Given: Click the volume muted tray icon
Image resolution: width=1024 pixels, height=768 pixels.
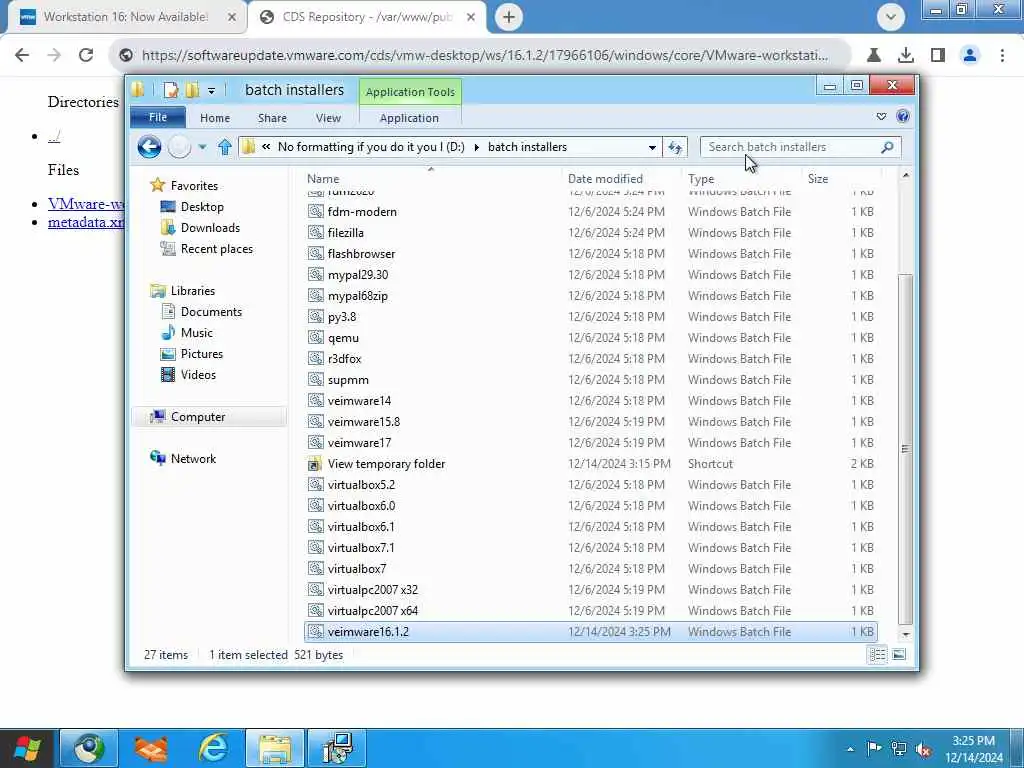Looking at the screenshot, I should coord(924,749).
